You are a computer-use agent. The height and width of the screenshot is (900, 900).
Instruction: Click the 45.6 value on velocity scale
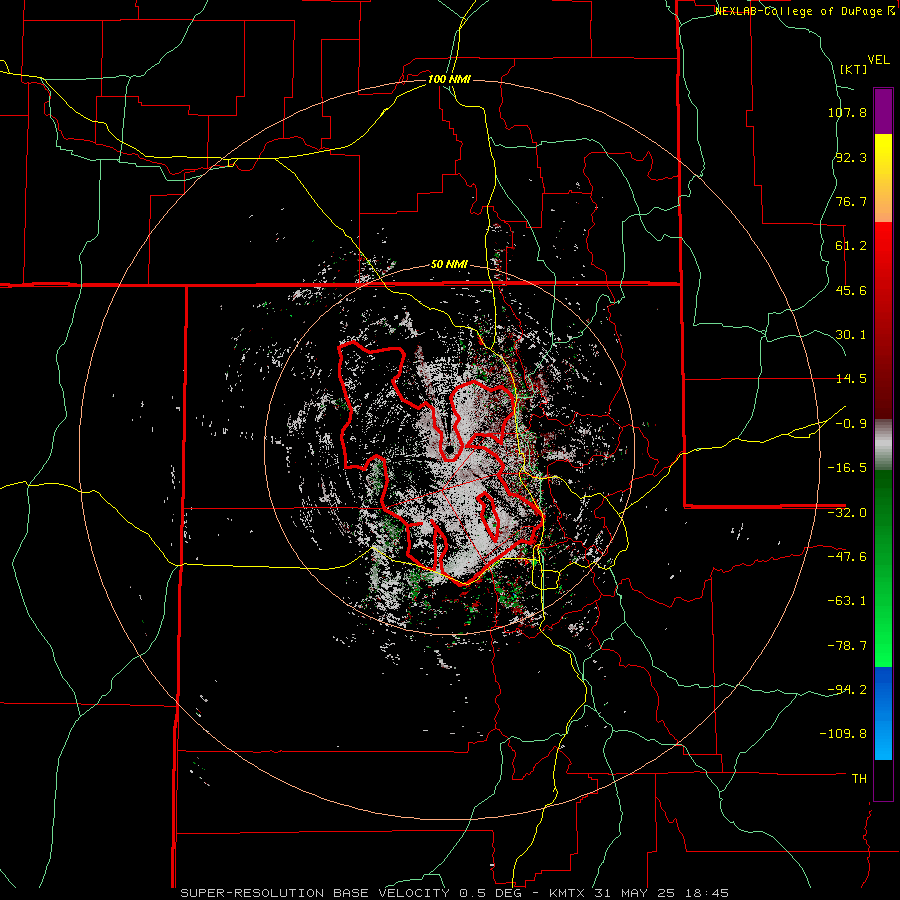pos(851,290)
